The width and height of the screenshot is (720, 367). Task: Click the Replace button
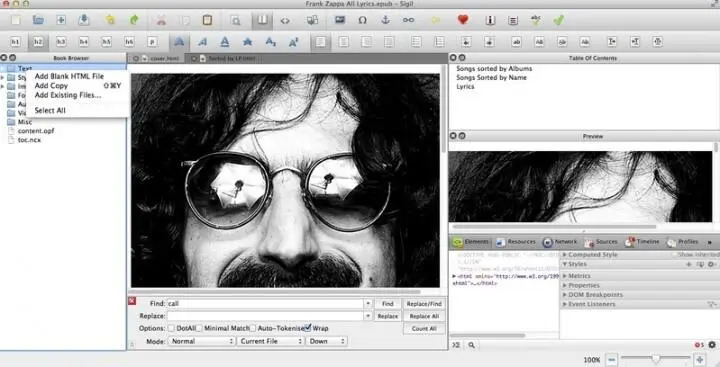click(388, 316)
